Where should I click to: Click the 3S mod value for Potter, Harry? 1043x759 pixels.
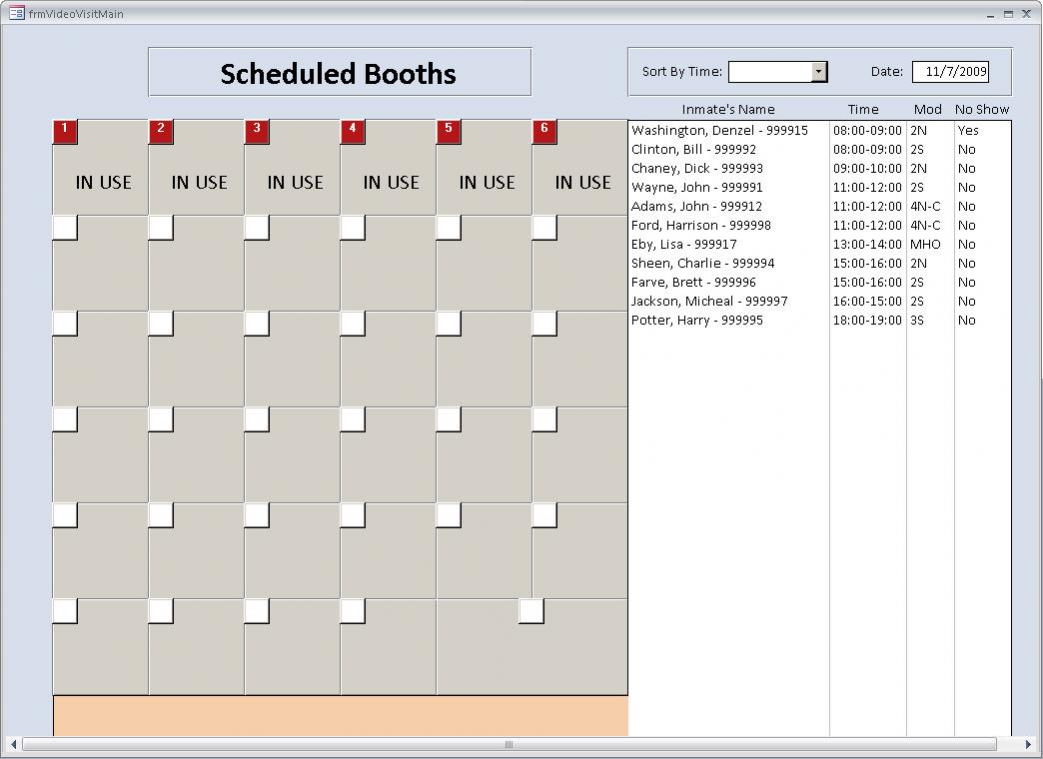917,320
